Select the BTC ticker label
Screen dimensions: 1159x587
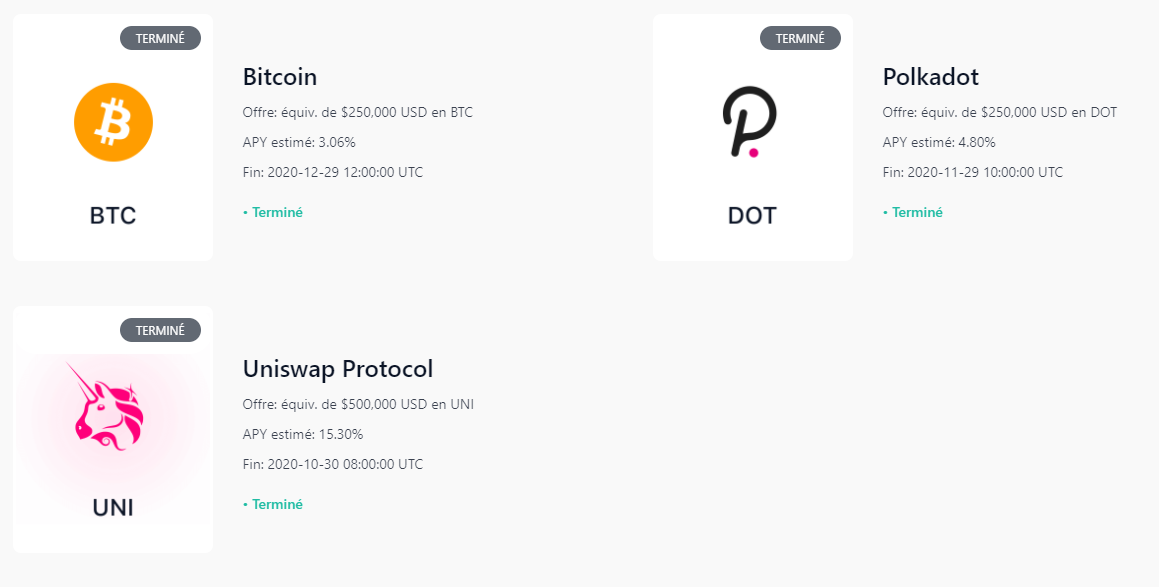click(113, 215)
